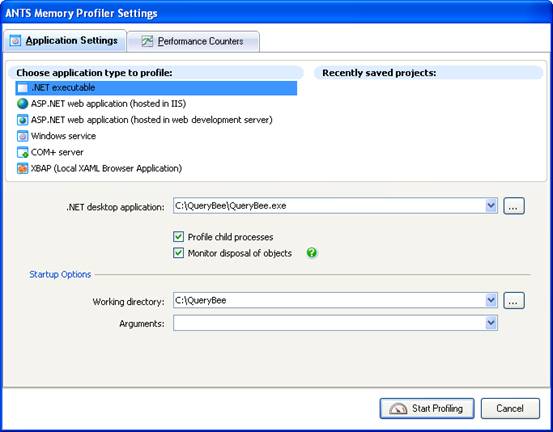
Task: Browse for the .NET desktop application file
Action: click(514, 206)
